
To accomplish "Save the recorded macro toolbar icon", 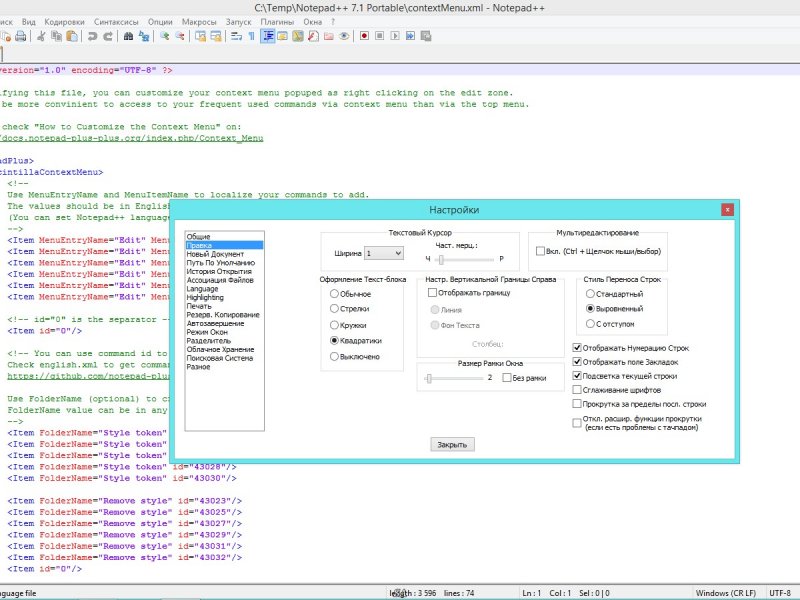I will coord(426,36).
